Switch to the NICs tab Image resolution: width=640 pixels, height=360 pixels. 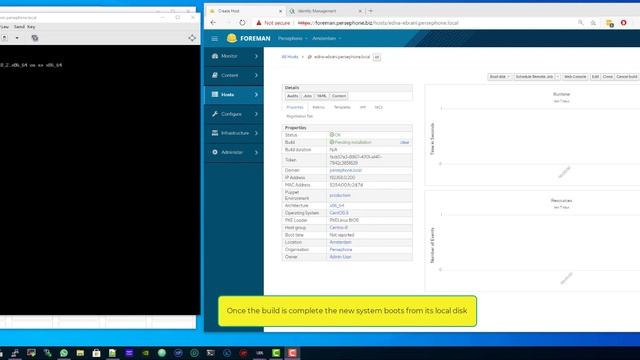point(378,107)
